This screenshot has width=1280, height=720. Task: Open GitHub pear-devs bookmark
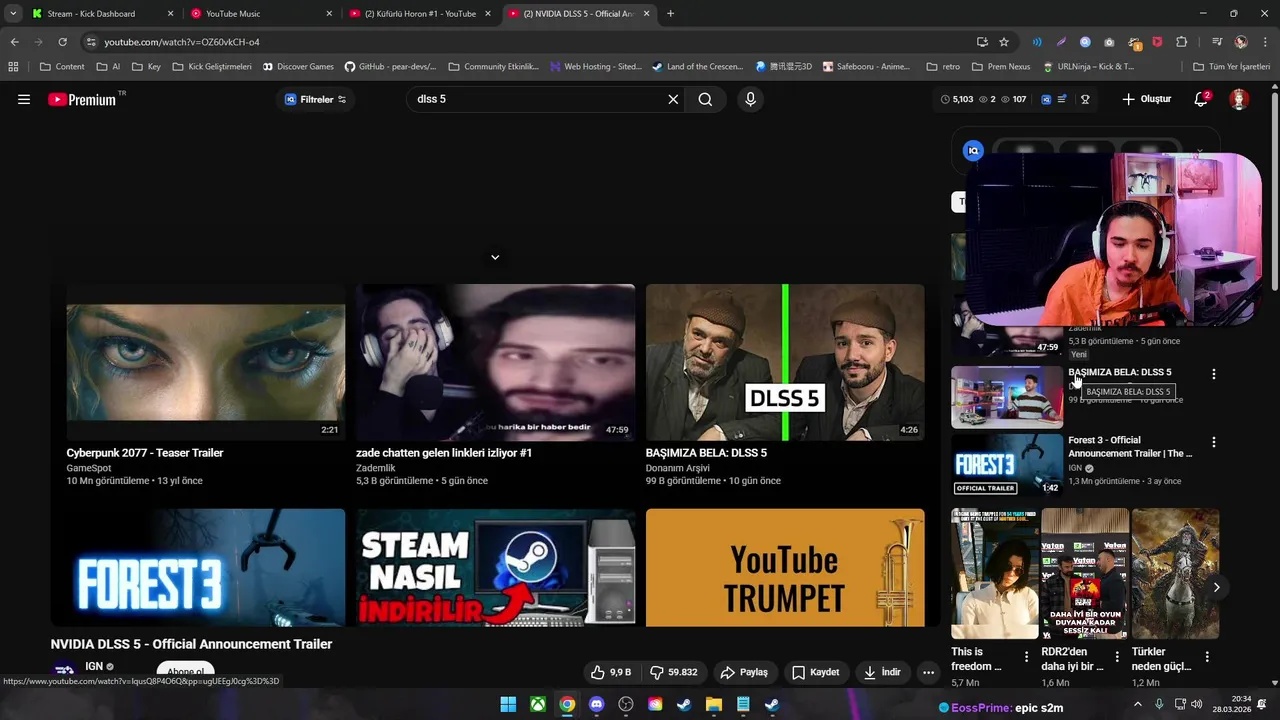(390, 67)
